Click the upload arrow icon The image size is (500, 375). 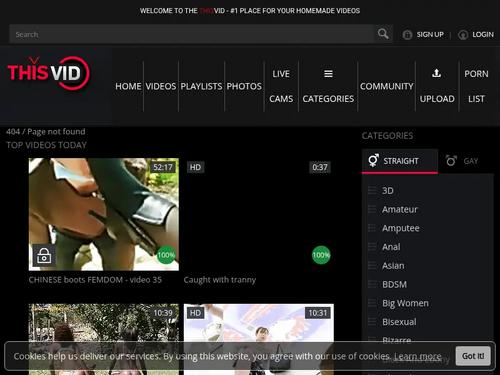[436, 73]
